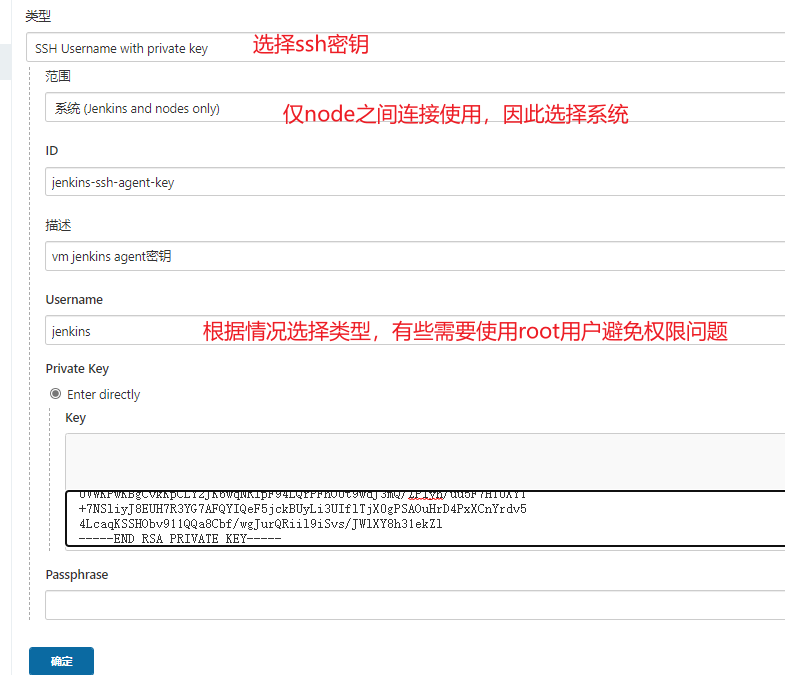The image size is (785, 675).
Task: Click the 描述 field with vm jenkins agent密钥
Action: point(415,256)
